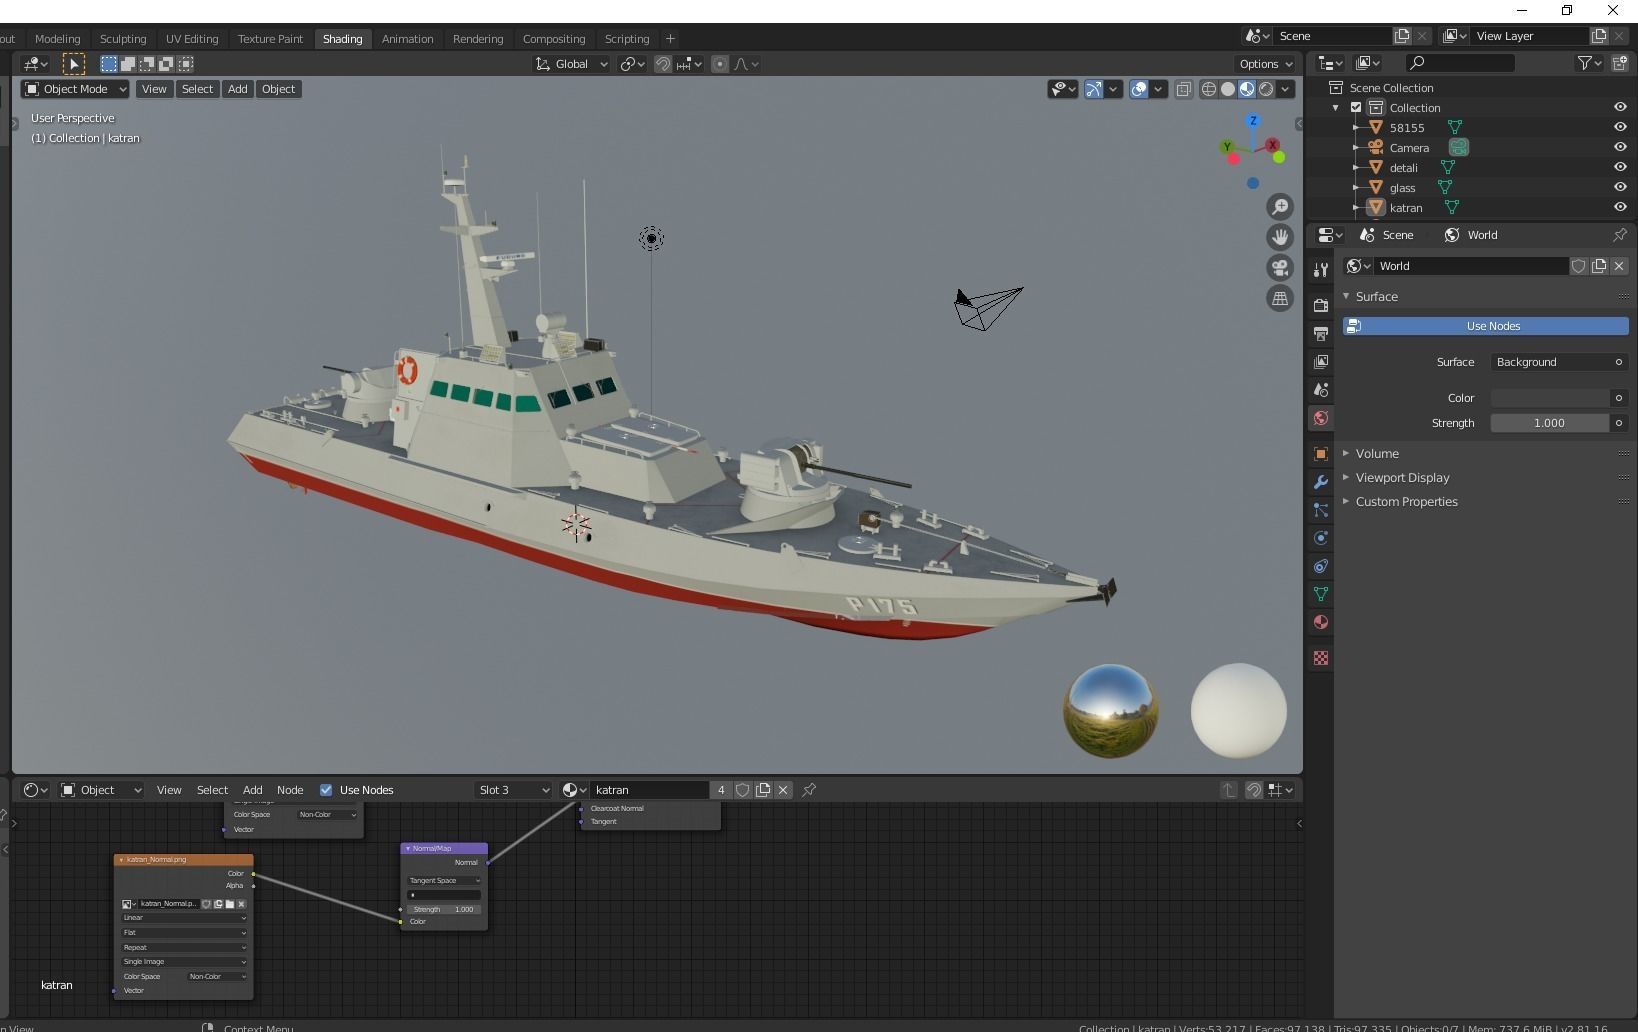Select Wireframe viewport shading mode
The width and height of the screenshot is (1638, 1032).
coord(1209,89)
